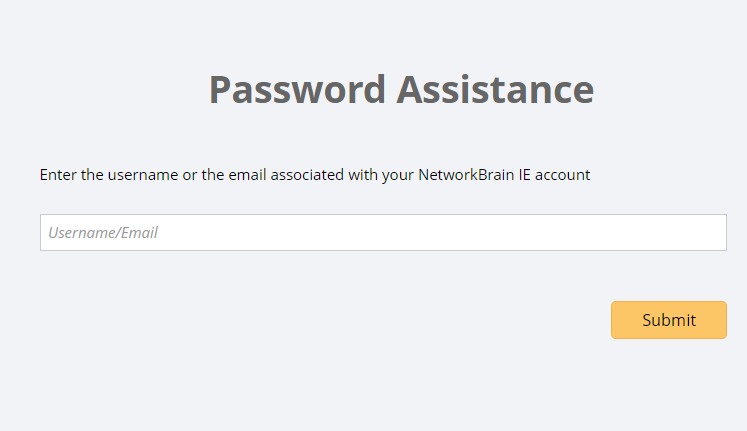
Task: Submit the password assistance form
Action: point(668,320)
